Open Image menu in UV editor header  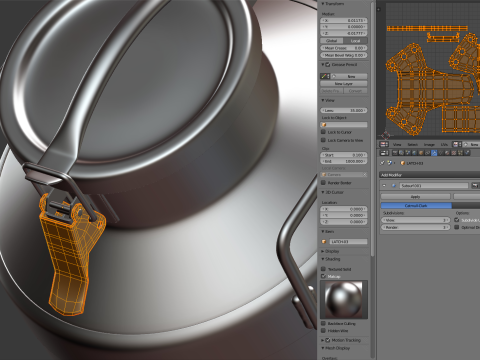pos(429,145)
